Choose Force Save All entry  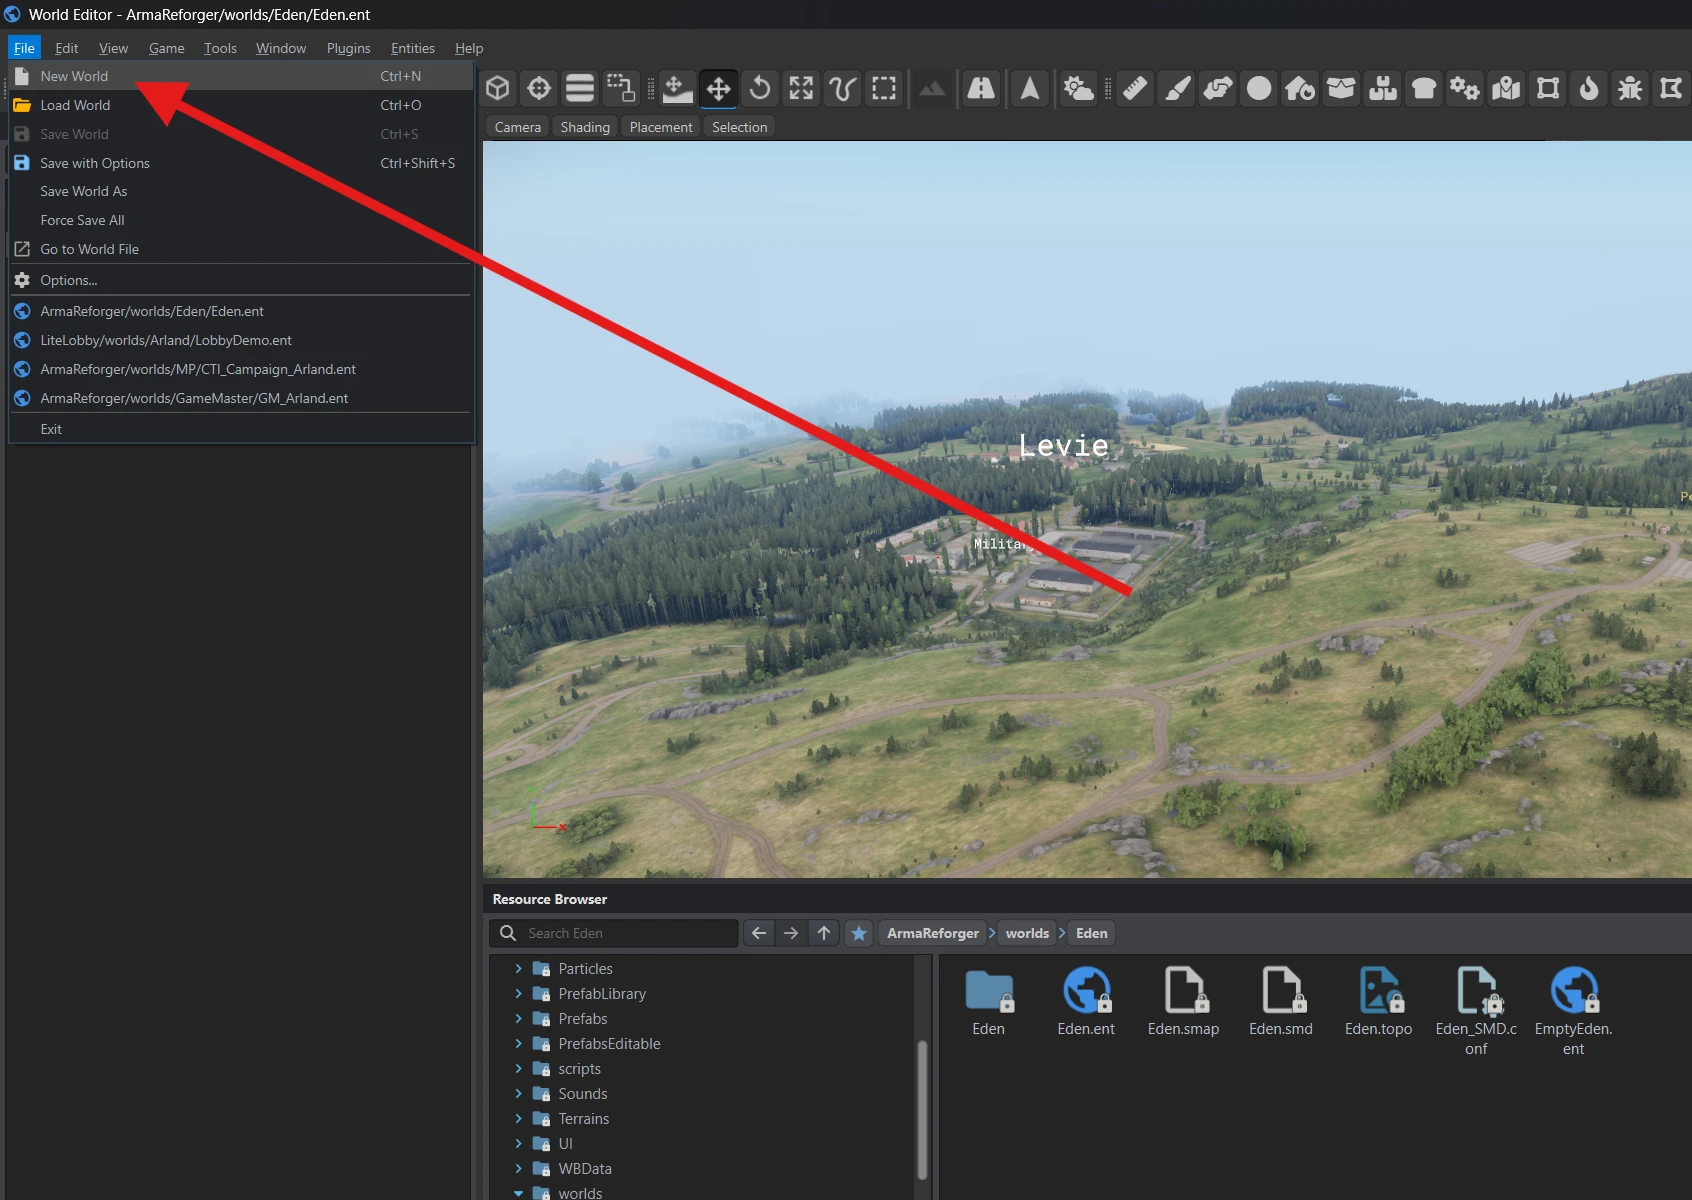click(240, 220)
